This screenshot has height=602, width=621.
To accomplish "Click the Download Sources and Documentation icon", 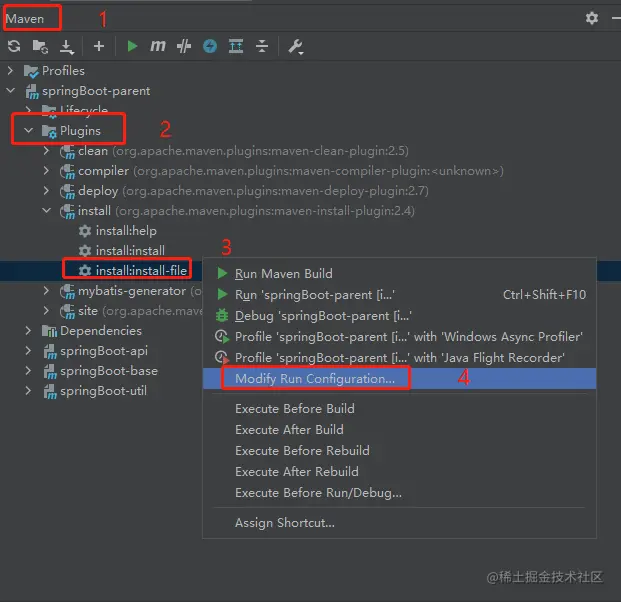I will 67,47.
